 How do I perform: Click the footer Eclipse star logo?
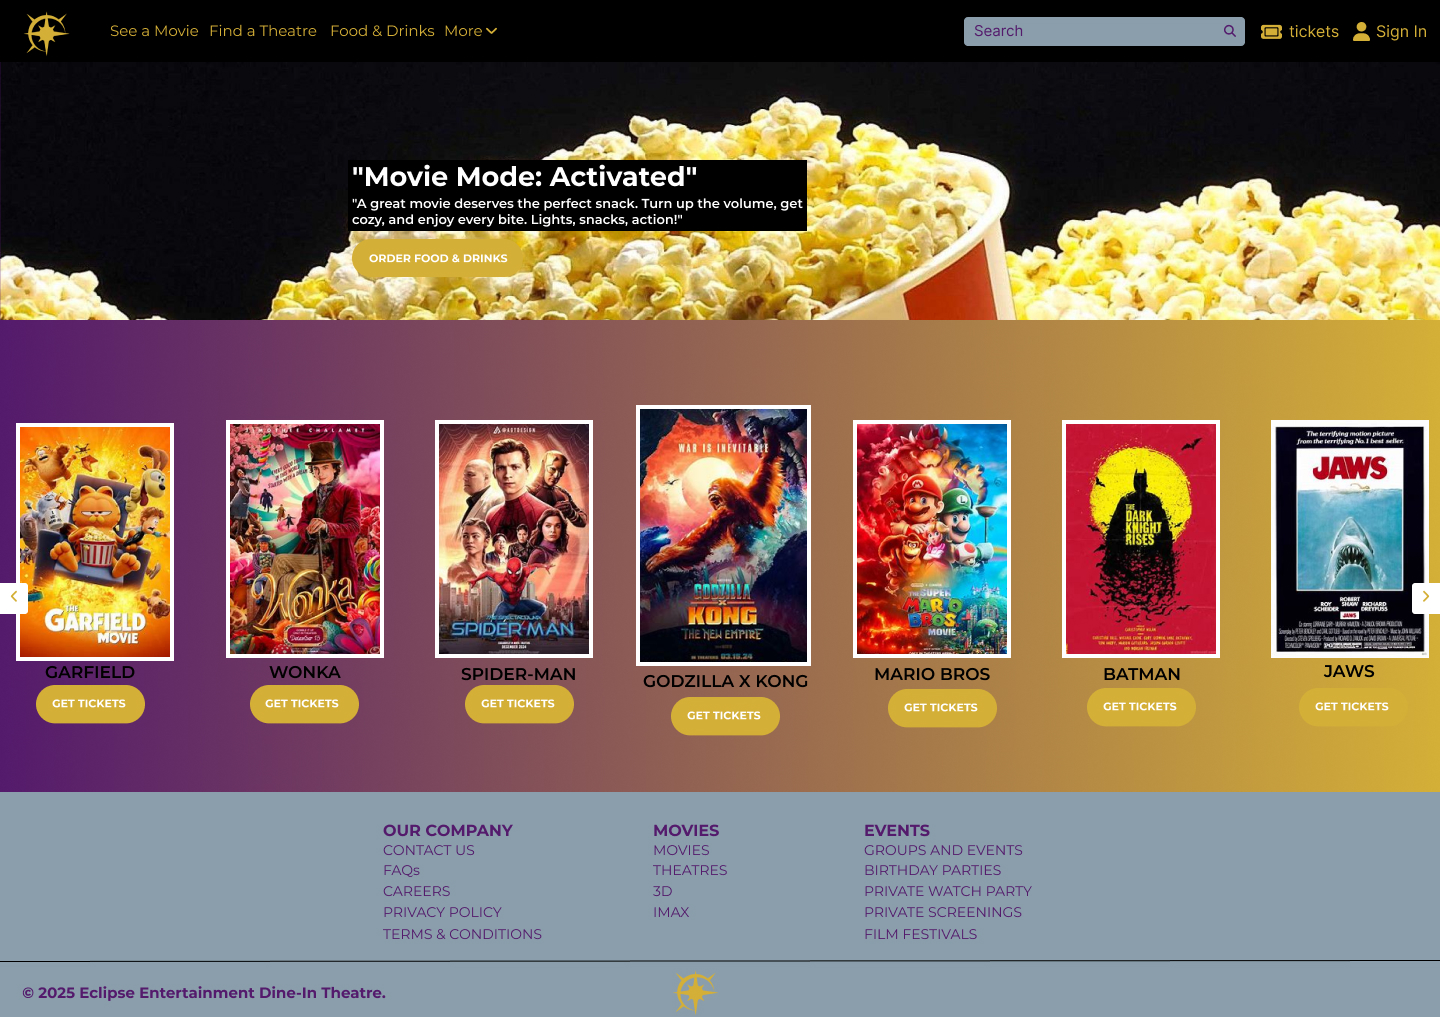[x=696, y=992]
